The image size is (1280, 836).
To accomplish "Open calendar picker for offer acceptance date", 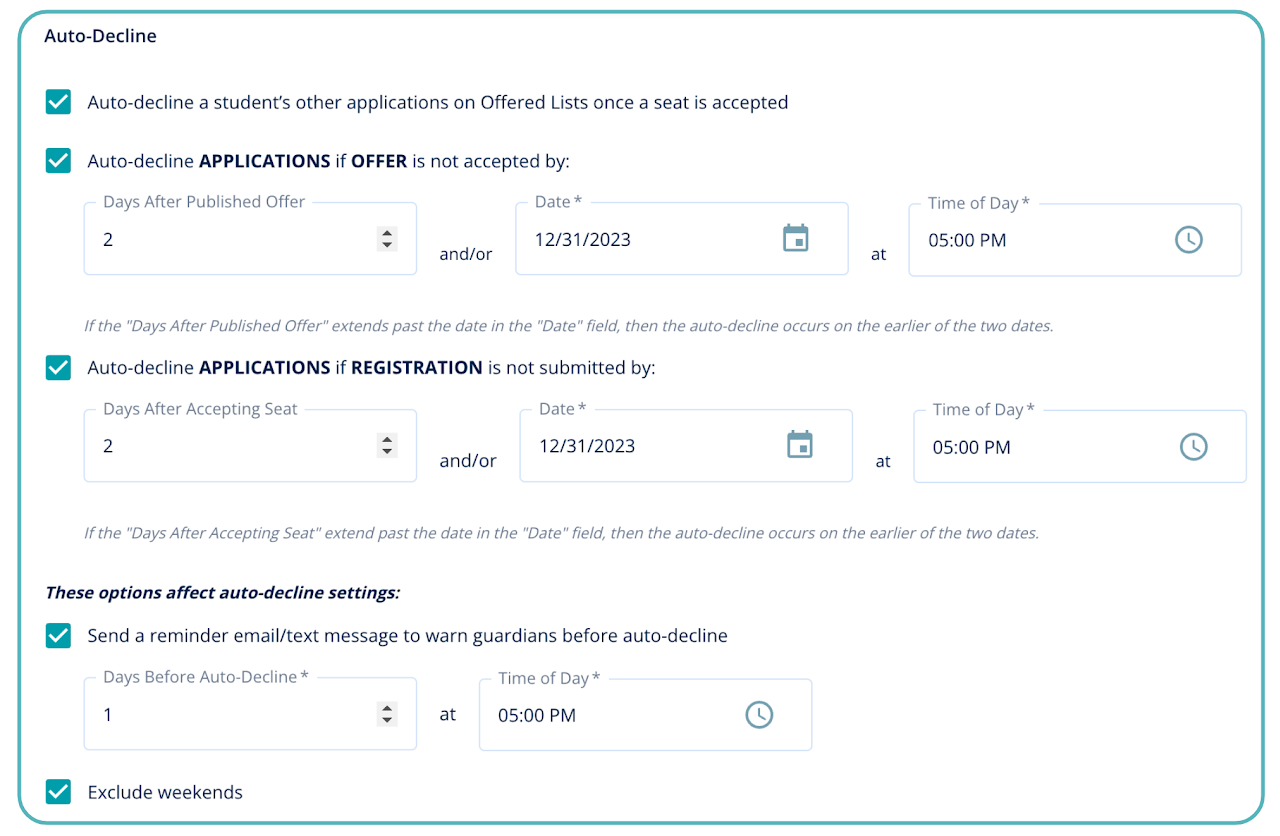I will (795, 239).
